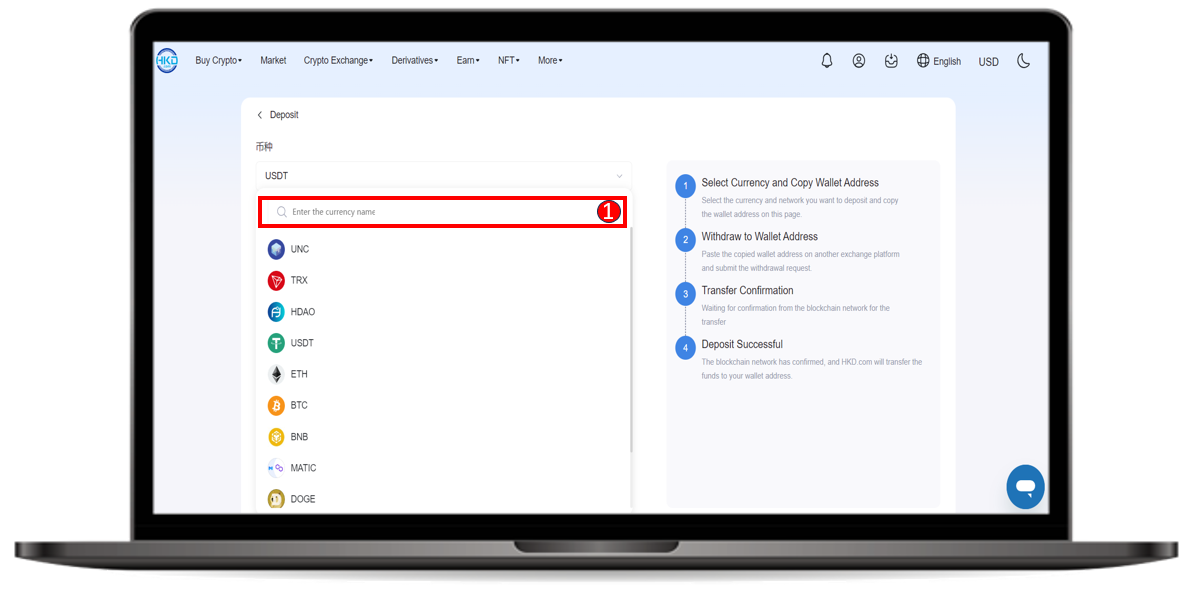Select BTC from the currency list

[x=299, y=406]
